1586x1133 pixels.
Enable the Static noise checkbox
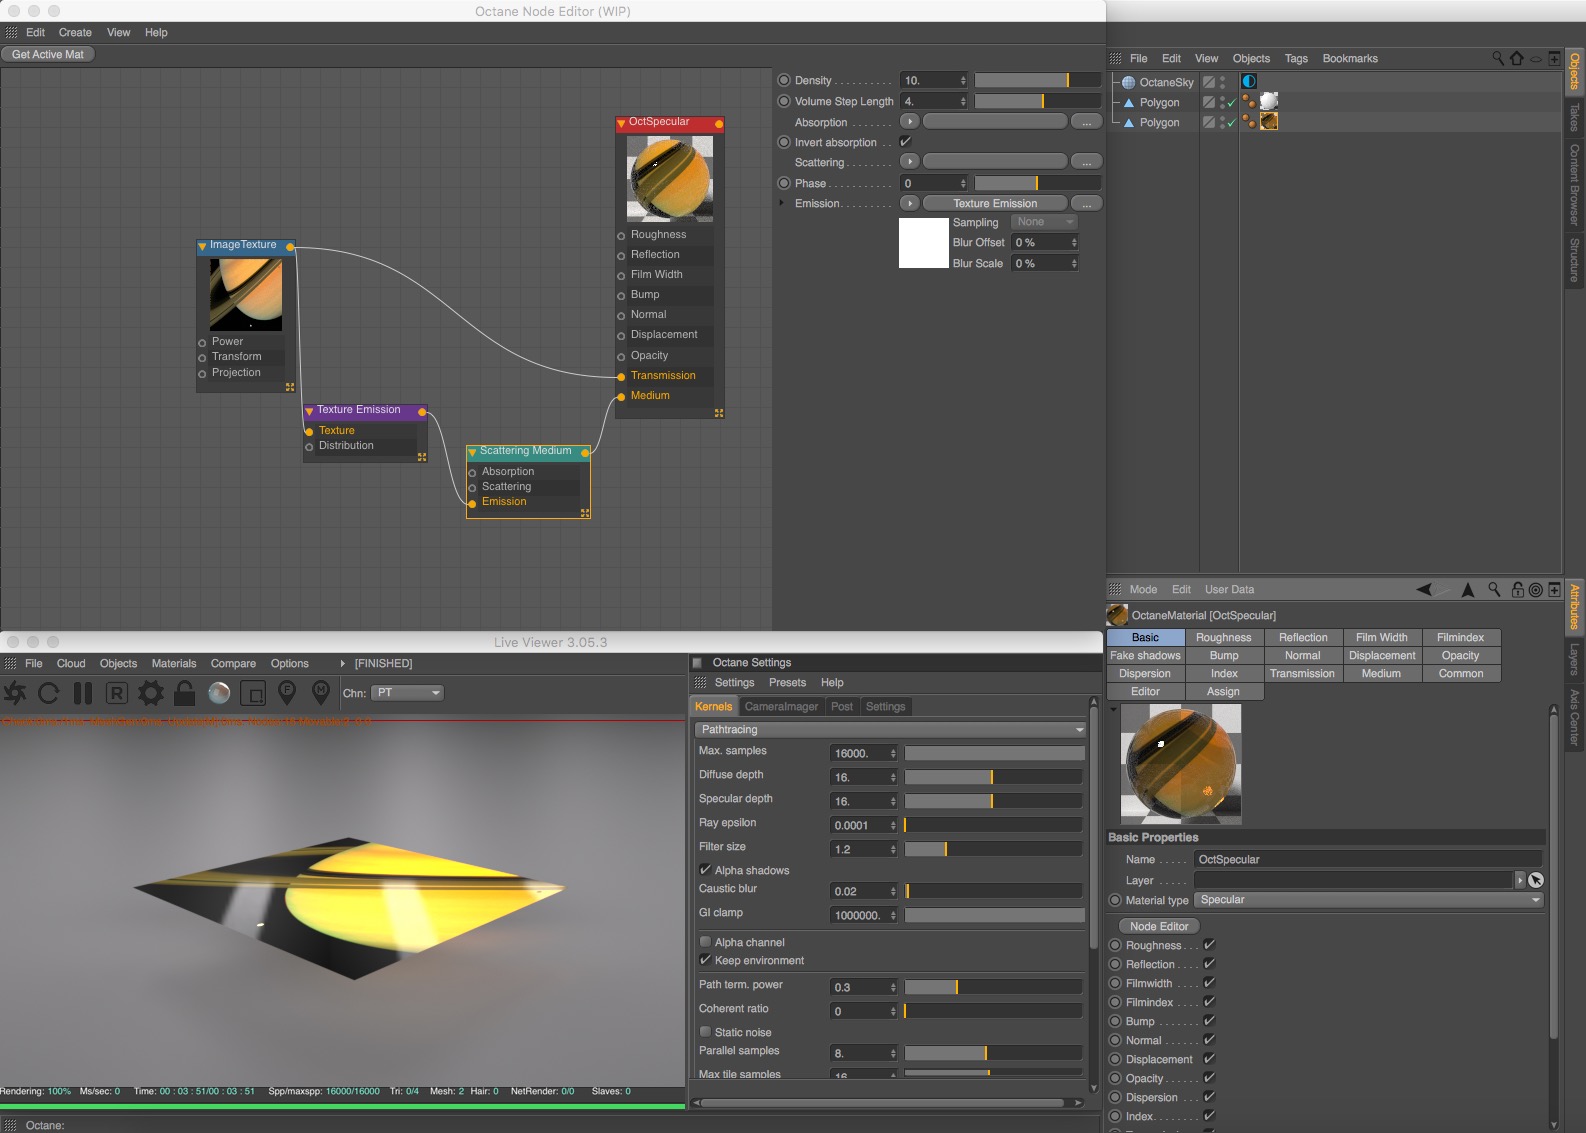[705, 1032]
